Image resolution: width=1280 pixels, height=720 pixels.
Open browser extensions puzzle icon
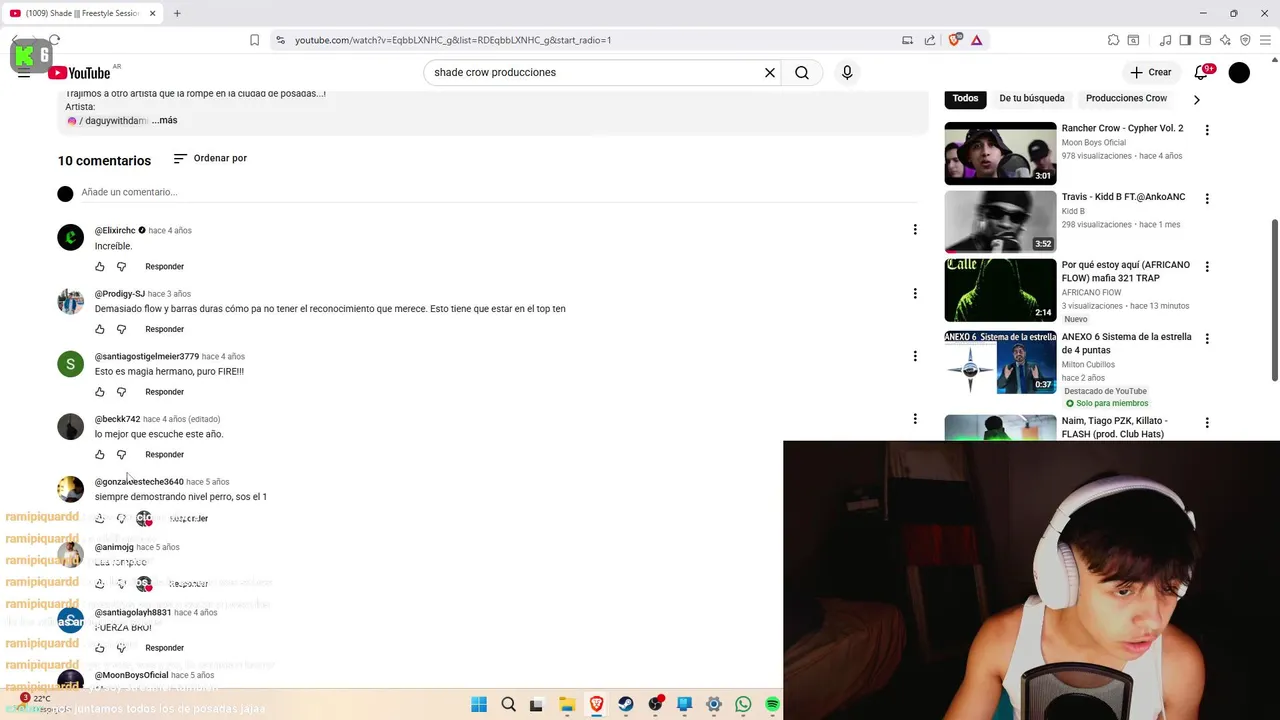pos(1113,40)
